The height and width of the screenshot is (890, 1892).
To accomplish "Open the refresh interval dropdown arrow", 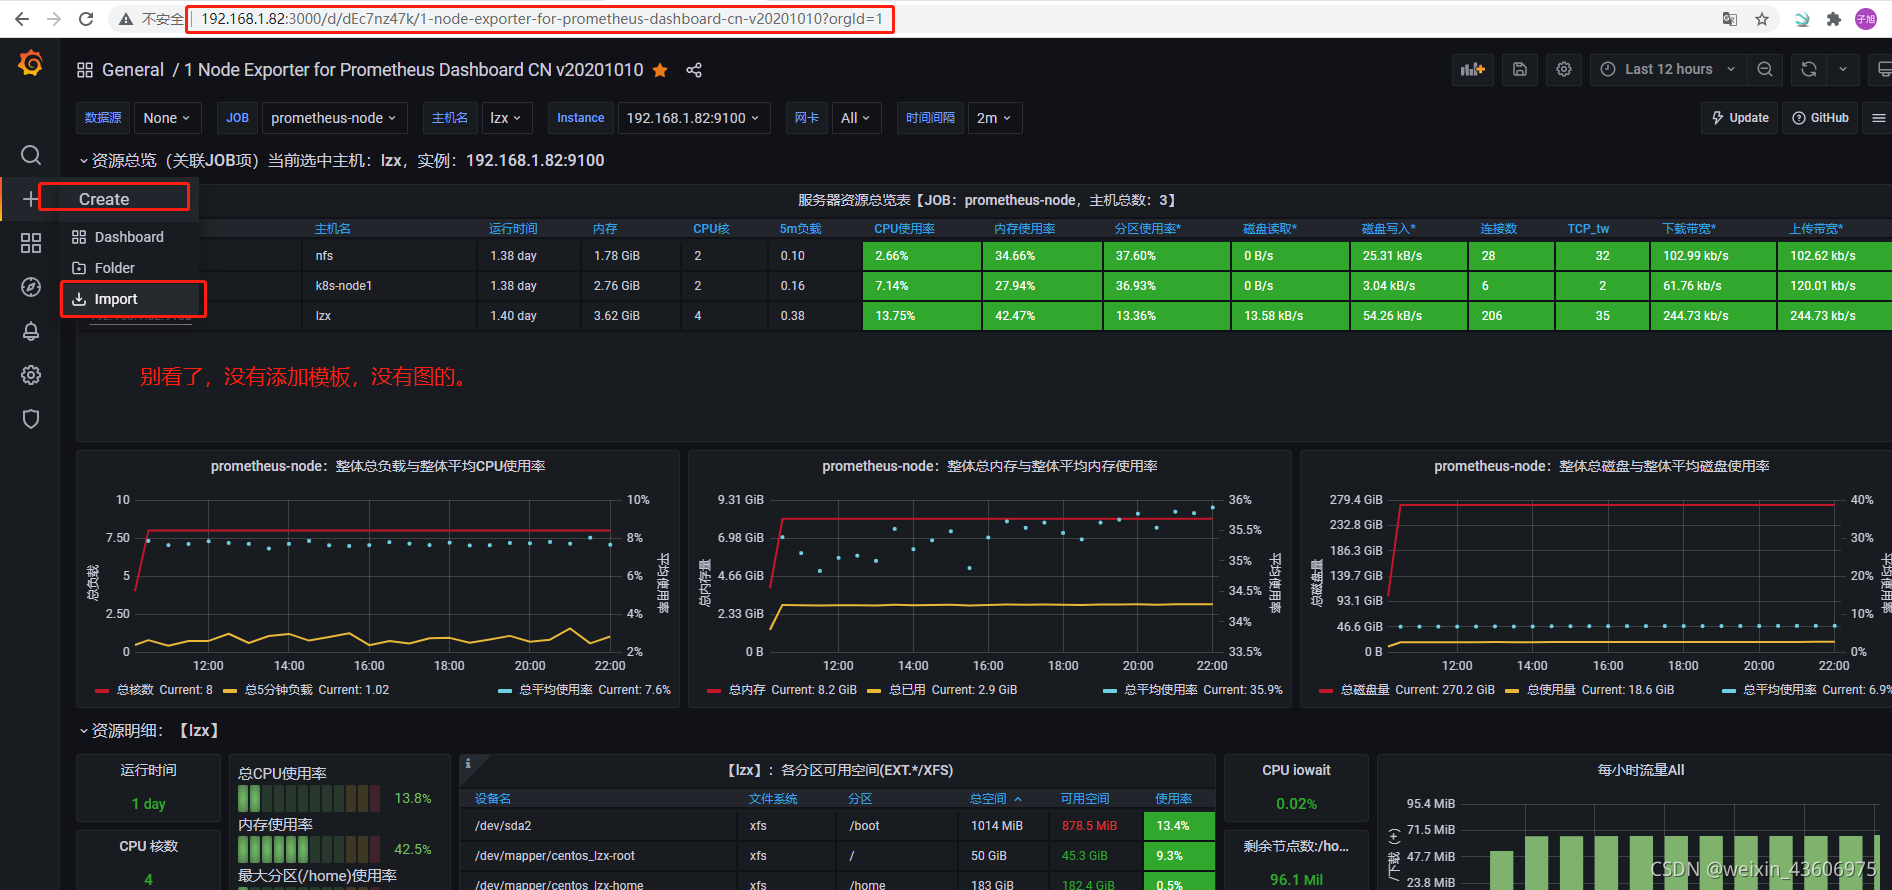I will click(x=1843, y=69).
